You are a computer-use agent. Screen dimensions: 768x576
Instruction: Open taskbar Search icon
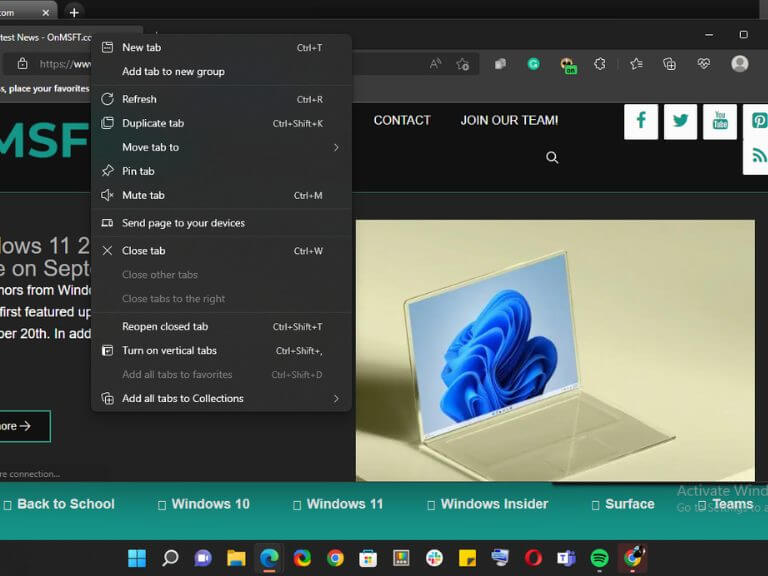tap(170, 558)
